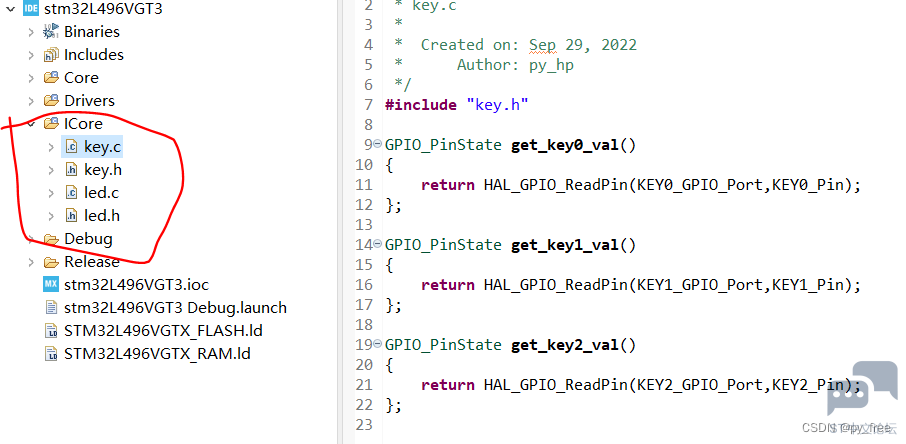Click line number 23 in the gutter
This screenshot has width=906, height=444.
(365, 424)
